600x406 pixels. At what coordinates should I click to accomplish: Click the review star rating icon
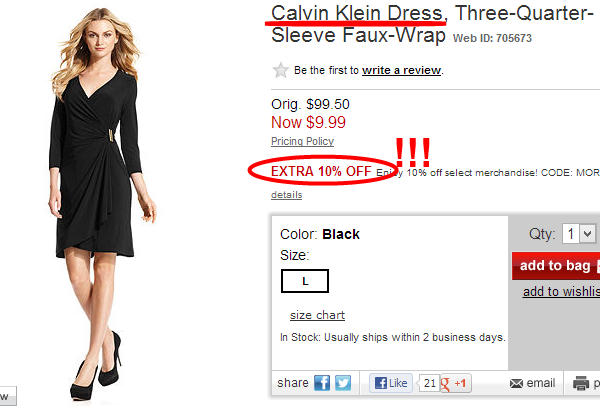[280, 70]
